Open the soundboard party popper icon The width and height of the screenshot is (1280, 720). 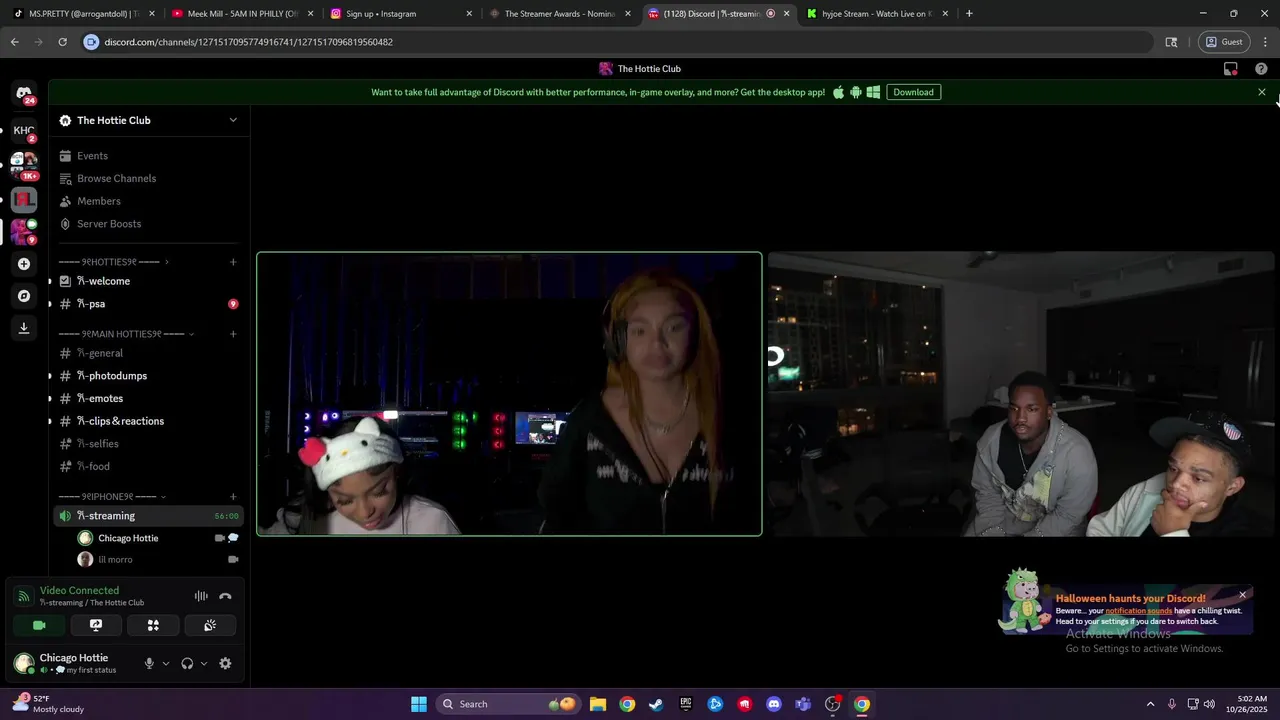[x=210, y=625]
